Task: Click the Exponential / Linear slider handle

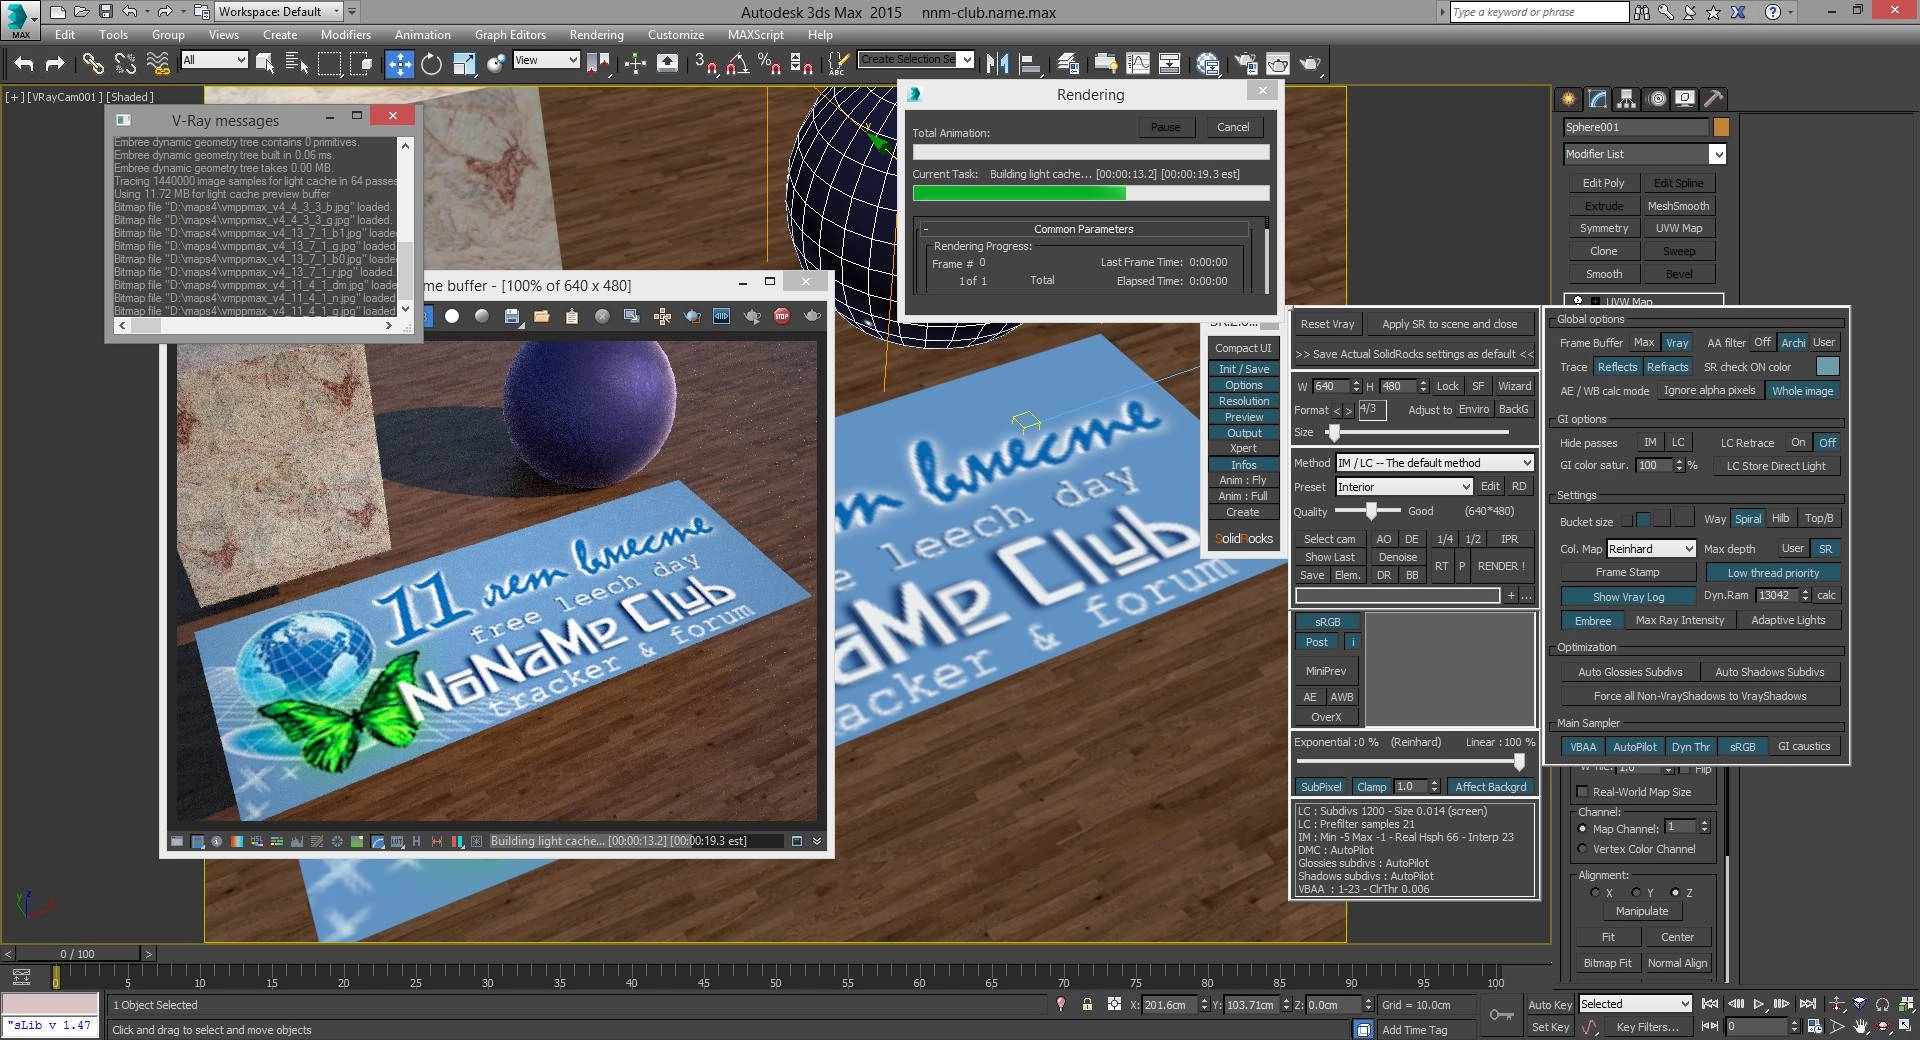Action: click(x=1520, y=762)
